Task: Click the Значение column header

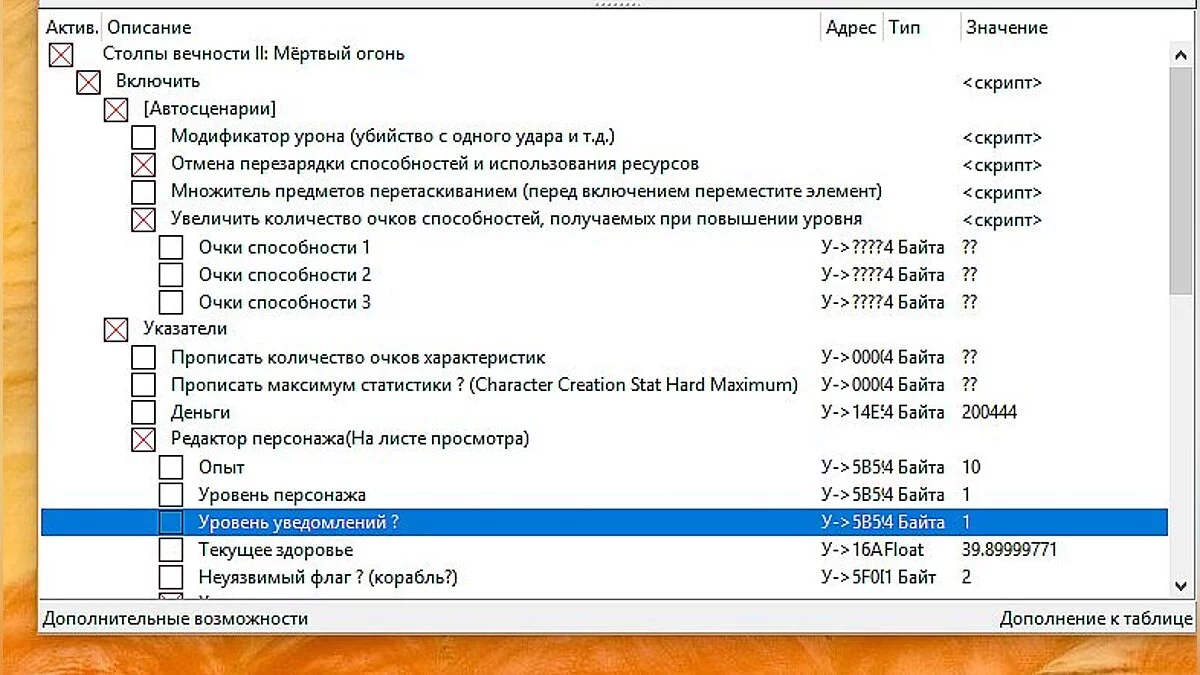Action: 1007,28
